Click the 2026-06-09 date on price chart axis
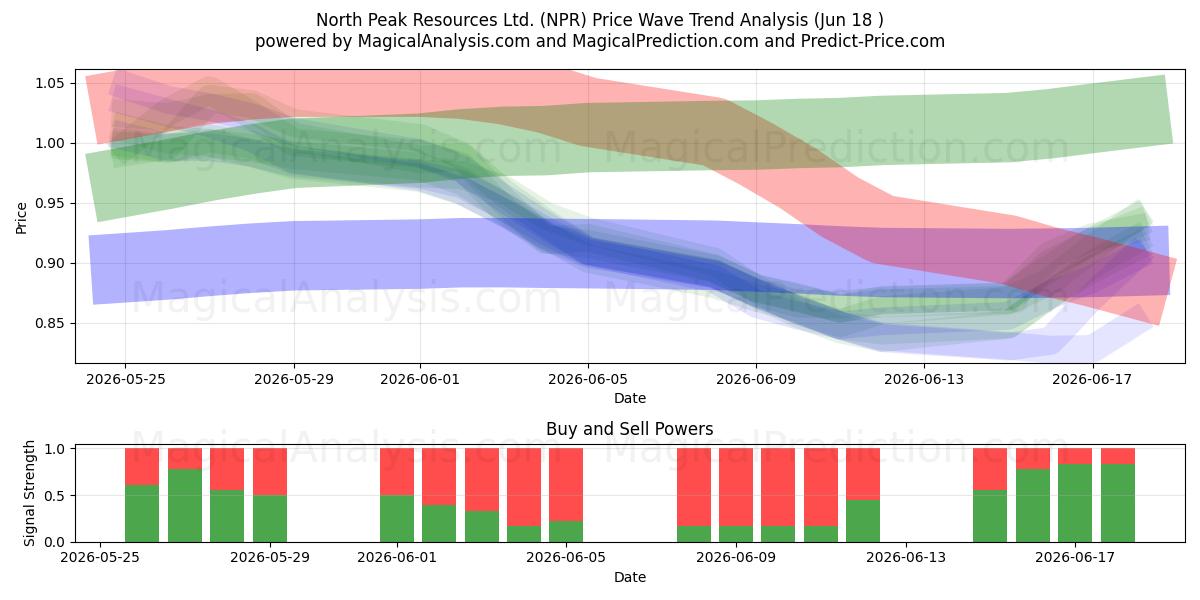 pyautogui.click(x=756, y=379)
